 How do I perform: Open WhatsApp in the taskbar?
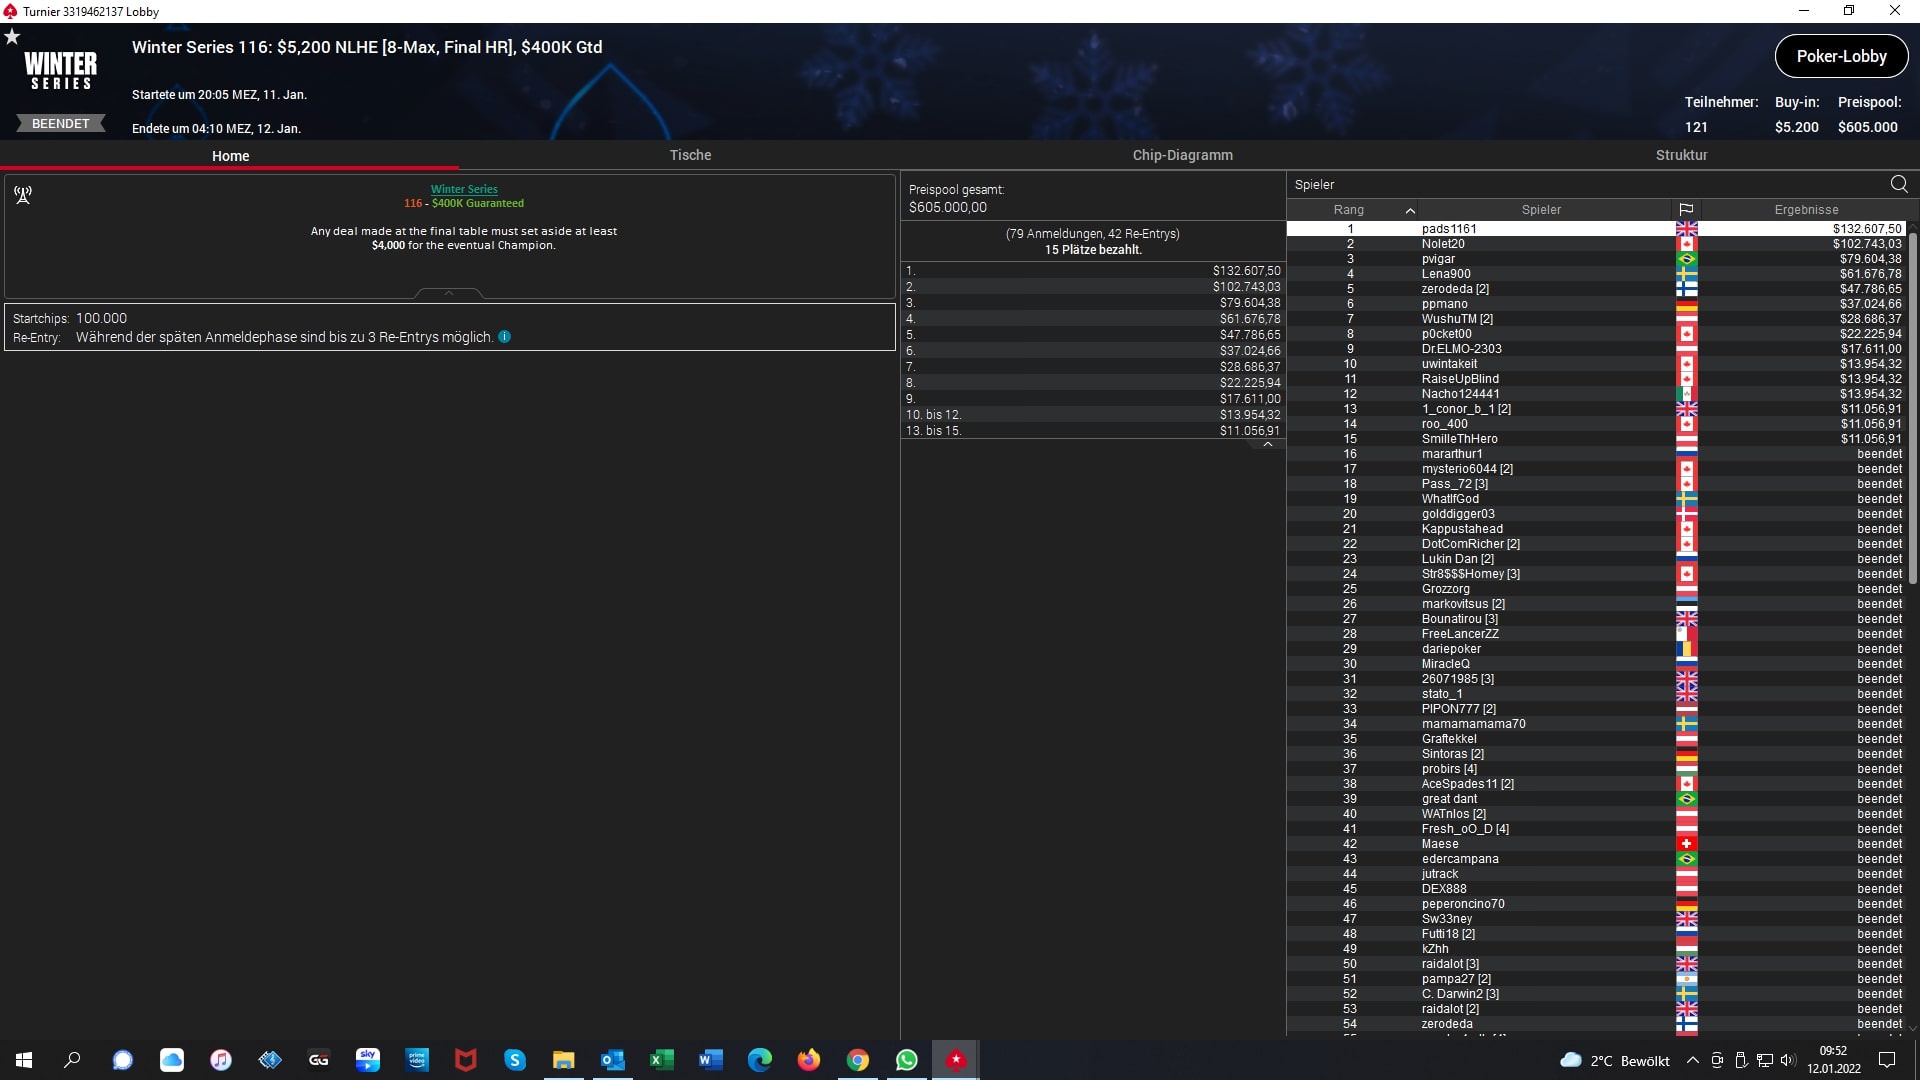(907, 1060)
